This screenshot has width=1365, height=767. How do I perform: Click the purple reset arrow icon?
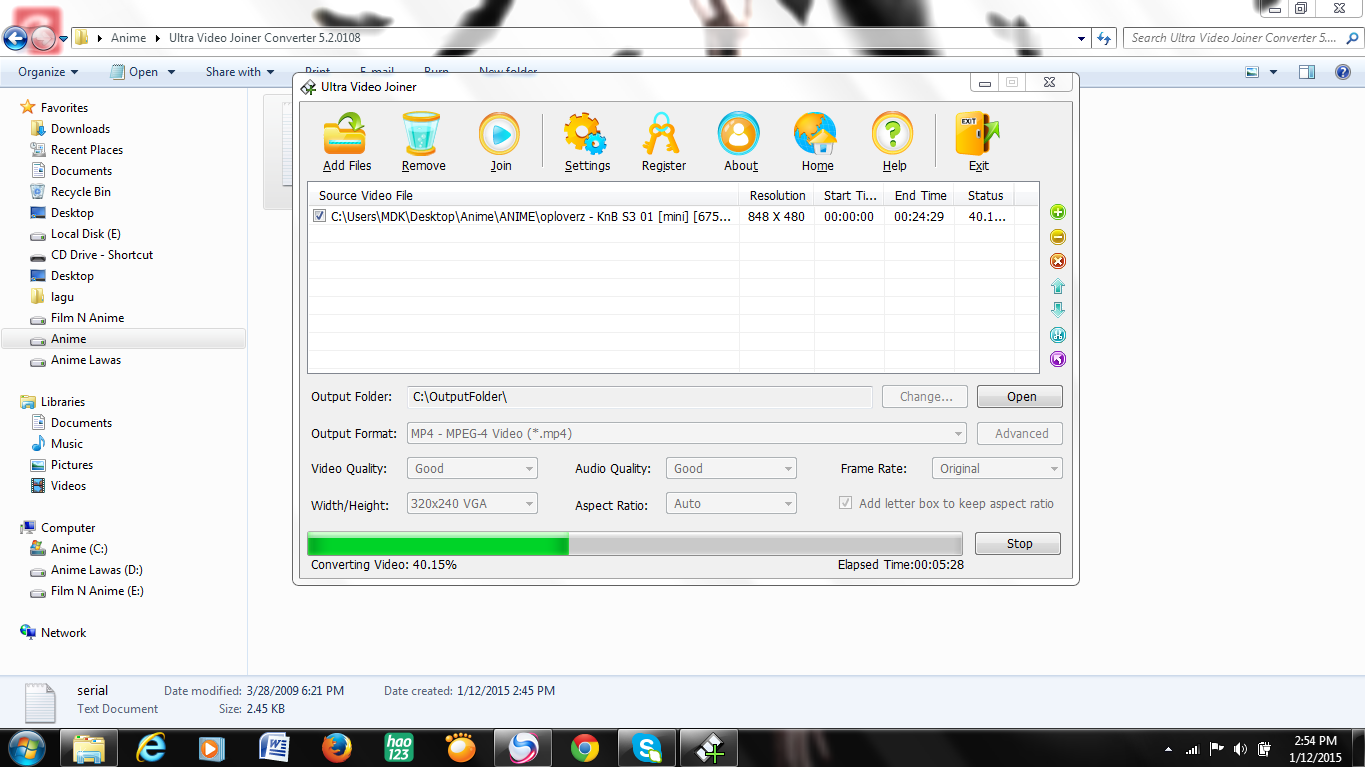tap(1058, 359)
